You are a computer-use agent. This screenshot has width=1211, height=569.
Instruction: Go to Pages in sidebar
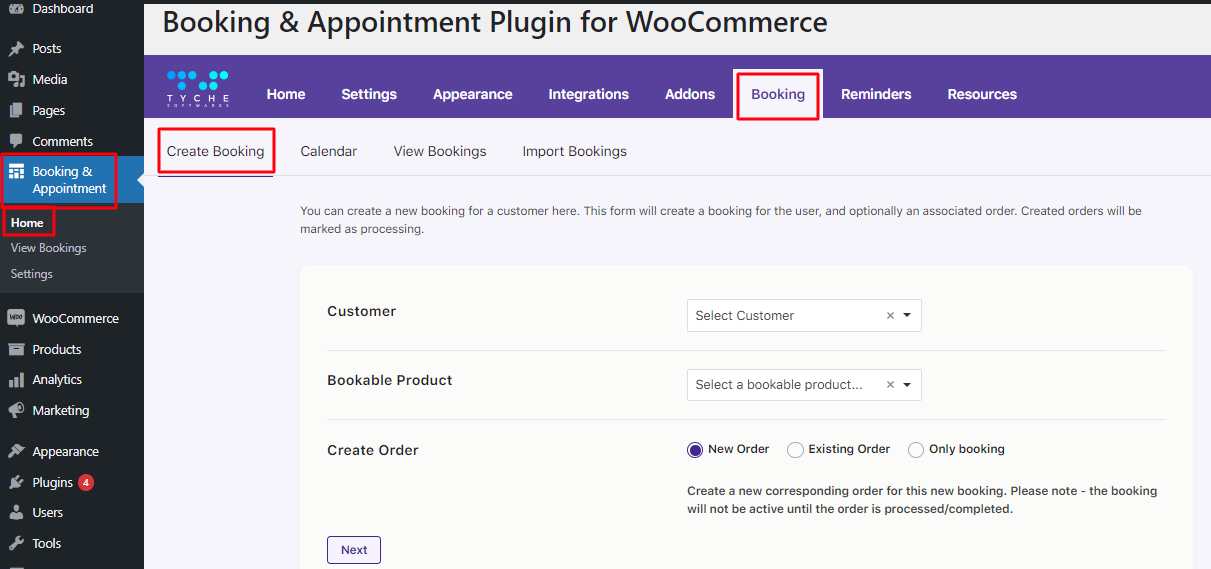point(49,111)
